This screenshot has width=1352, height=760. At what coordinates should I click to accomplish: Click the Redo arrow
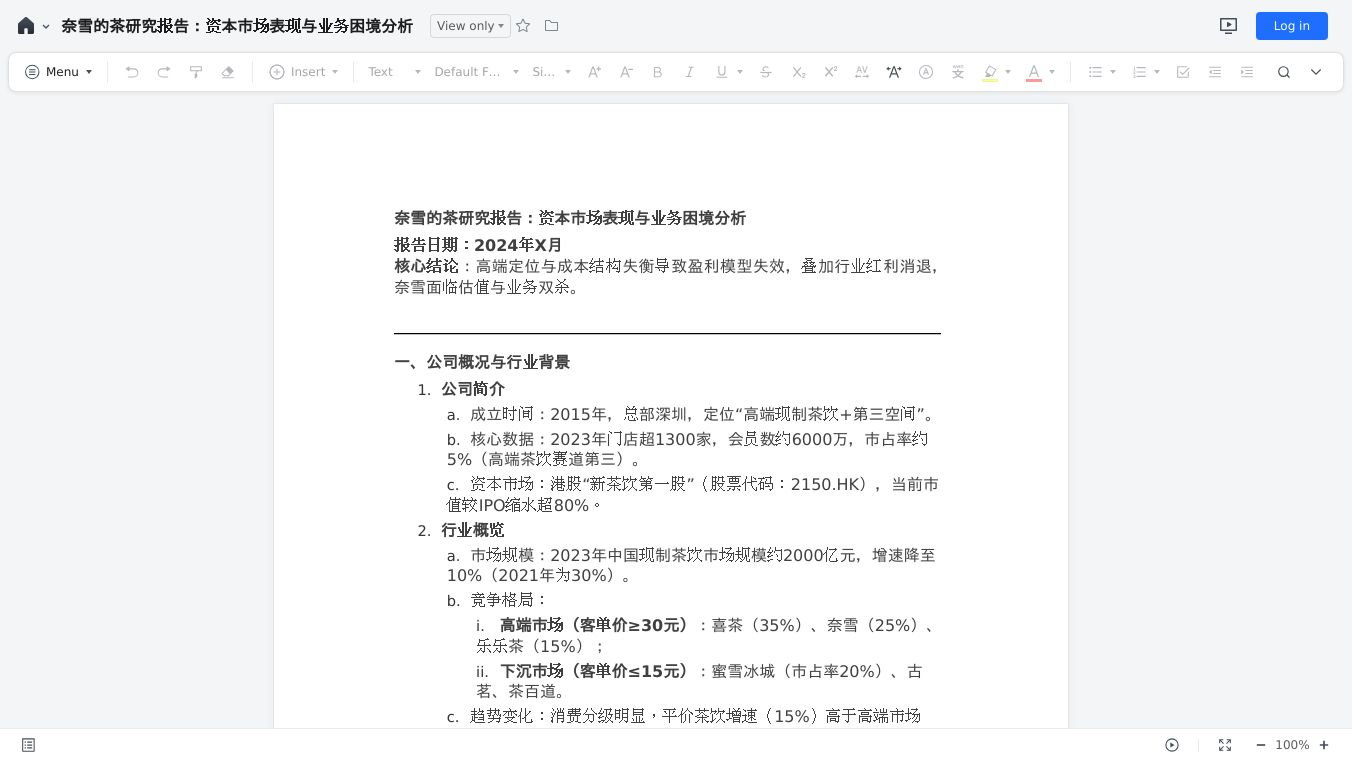164,72
